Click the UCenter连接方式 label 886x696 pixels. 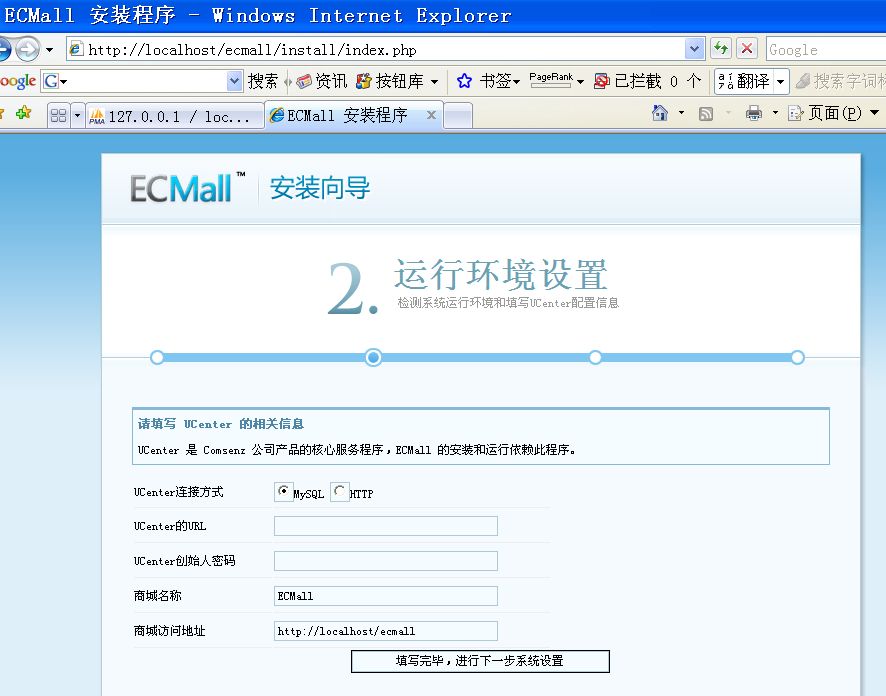179,492
